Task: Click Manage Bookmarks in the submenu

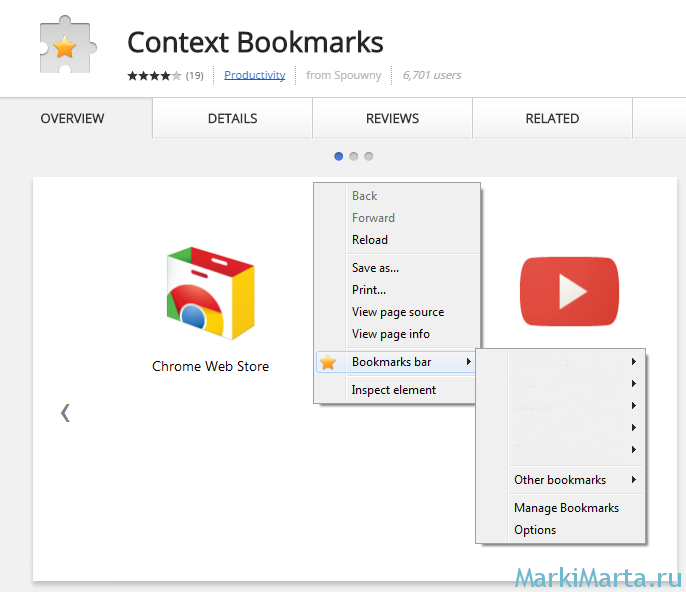Action: [566, 508]
